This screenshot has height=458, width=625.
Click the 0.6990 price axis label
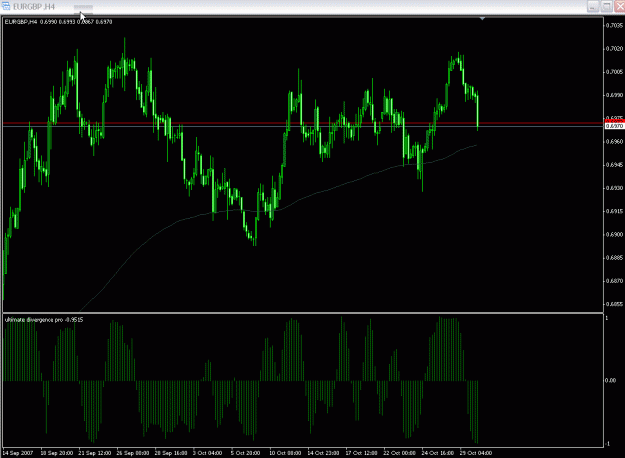(614, 95)
